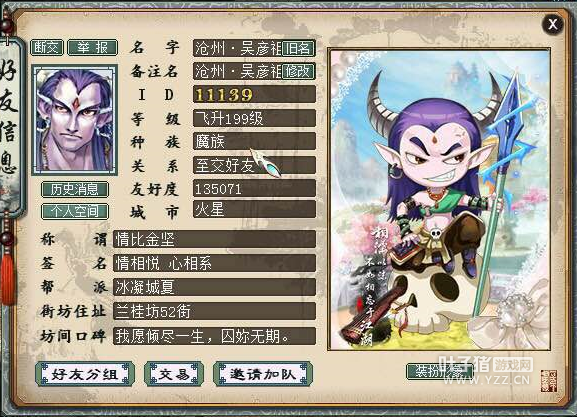Screen dimensions: 577x417
Task: Open the 好友分组 friend grouping button
Action: 85,374
